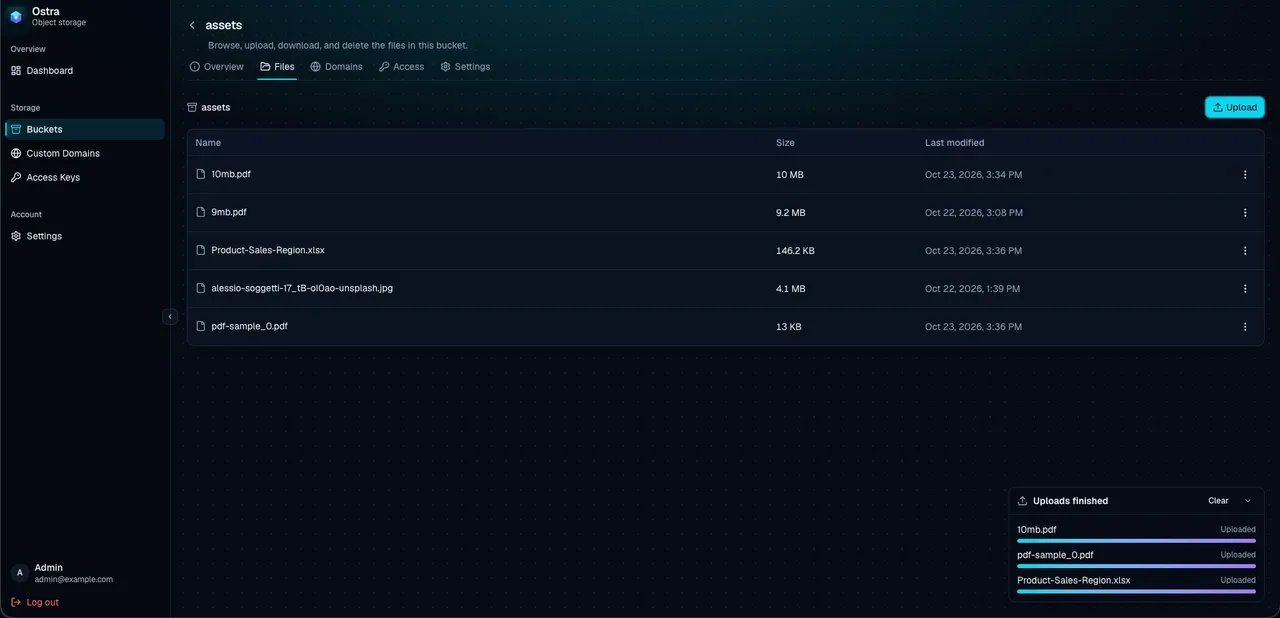Click progress bar for 10mb.pdf upload
The image size is (1280, 618).
point(1136,540)
